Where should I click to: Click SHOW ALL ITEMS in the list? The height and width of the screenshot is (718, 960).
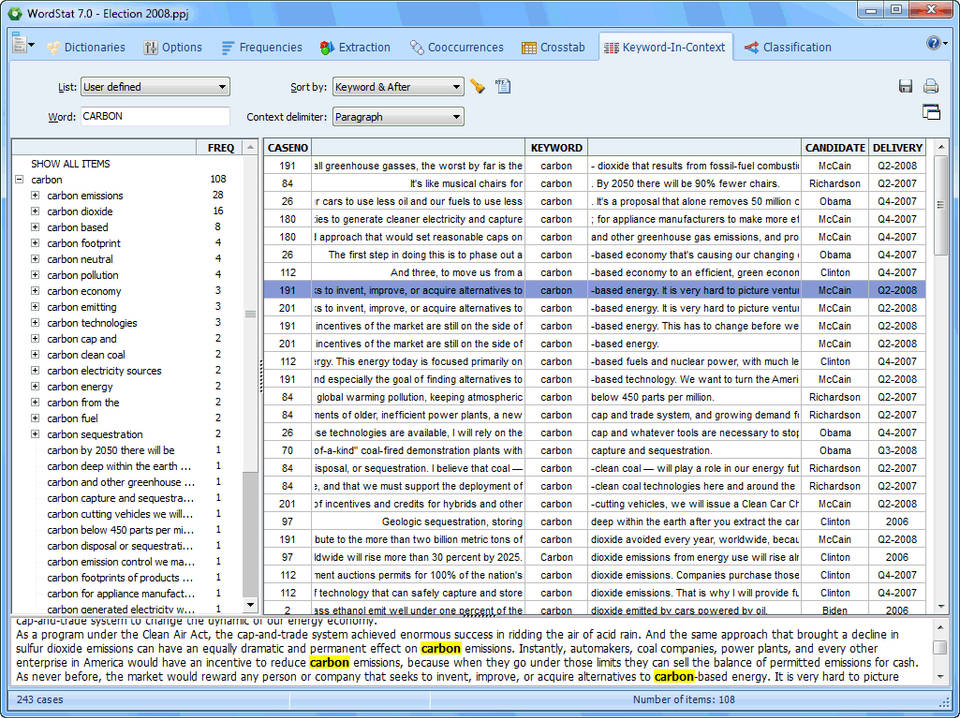pos(70,164)
